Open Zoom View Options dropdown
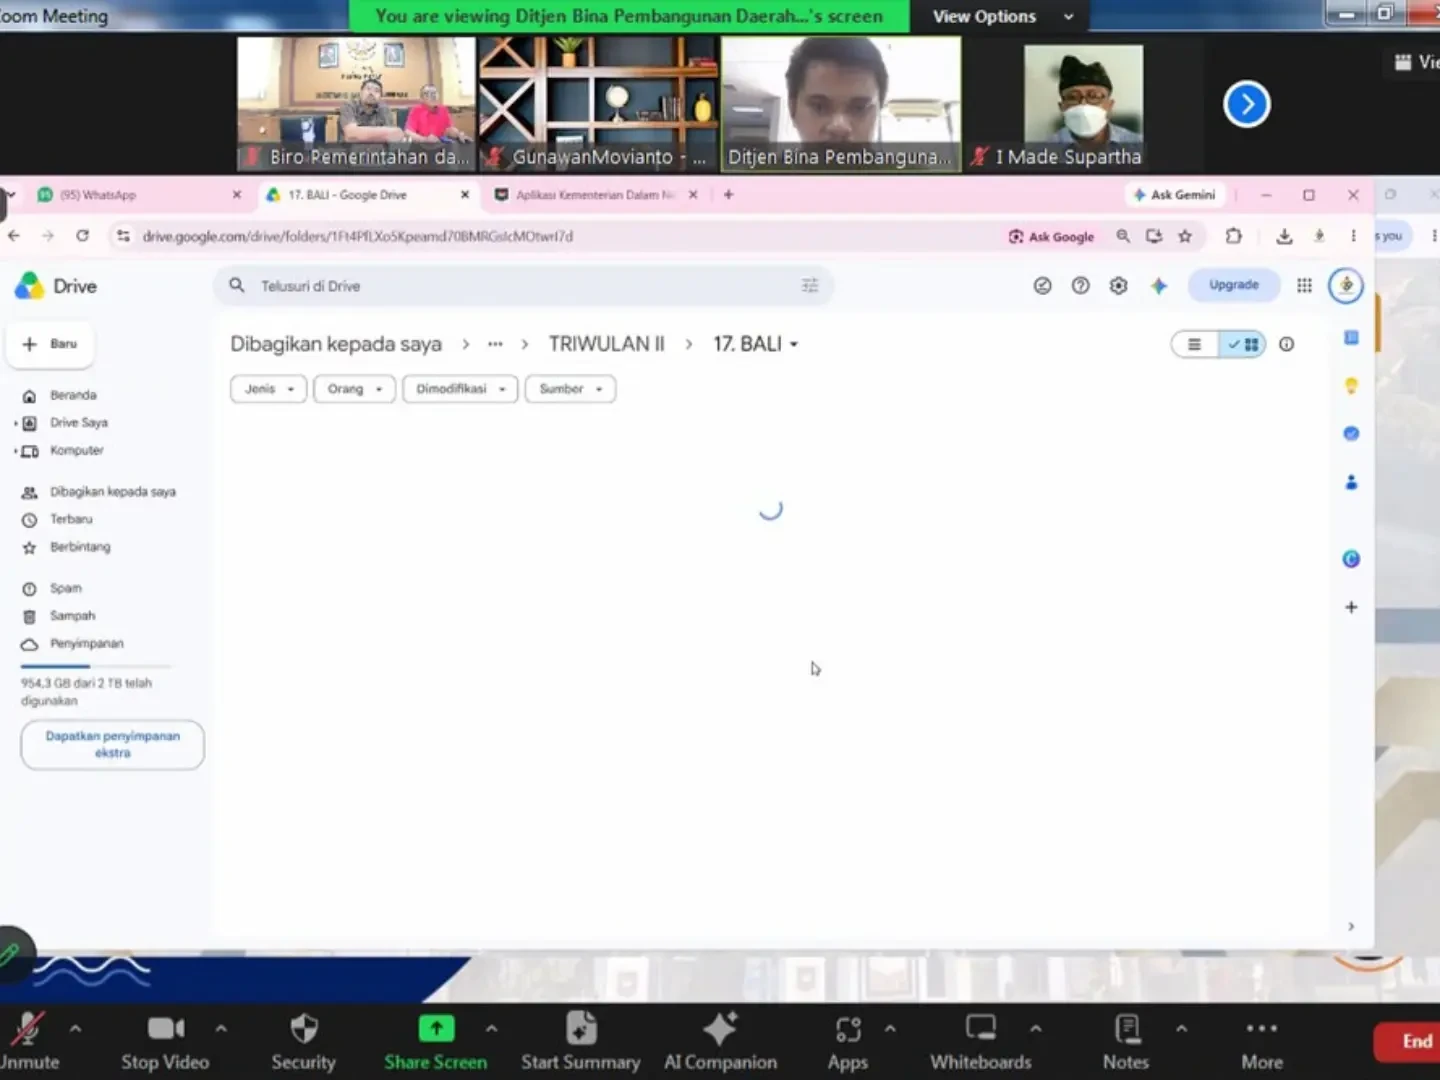Viewport: 1440px width, 1080px height. point(1003,16)
